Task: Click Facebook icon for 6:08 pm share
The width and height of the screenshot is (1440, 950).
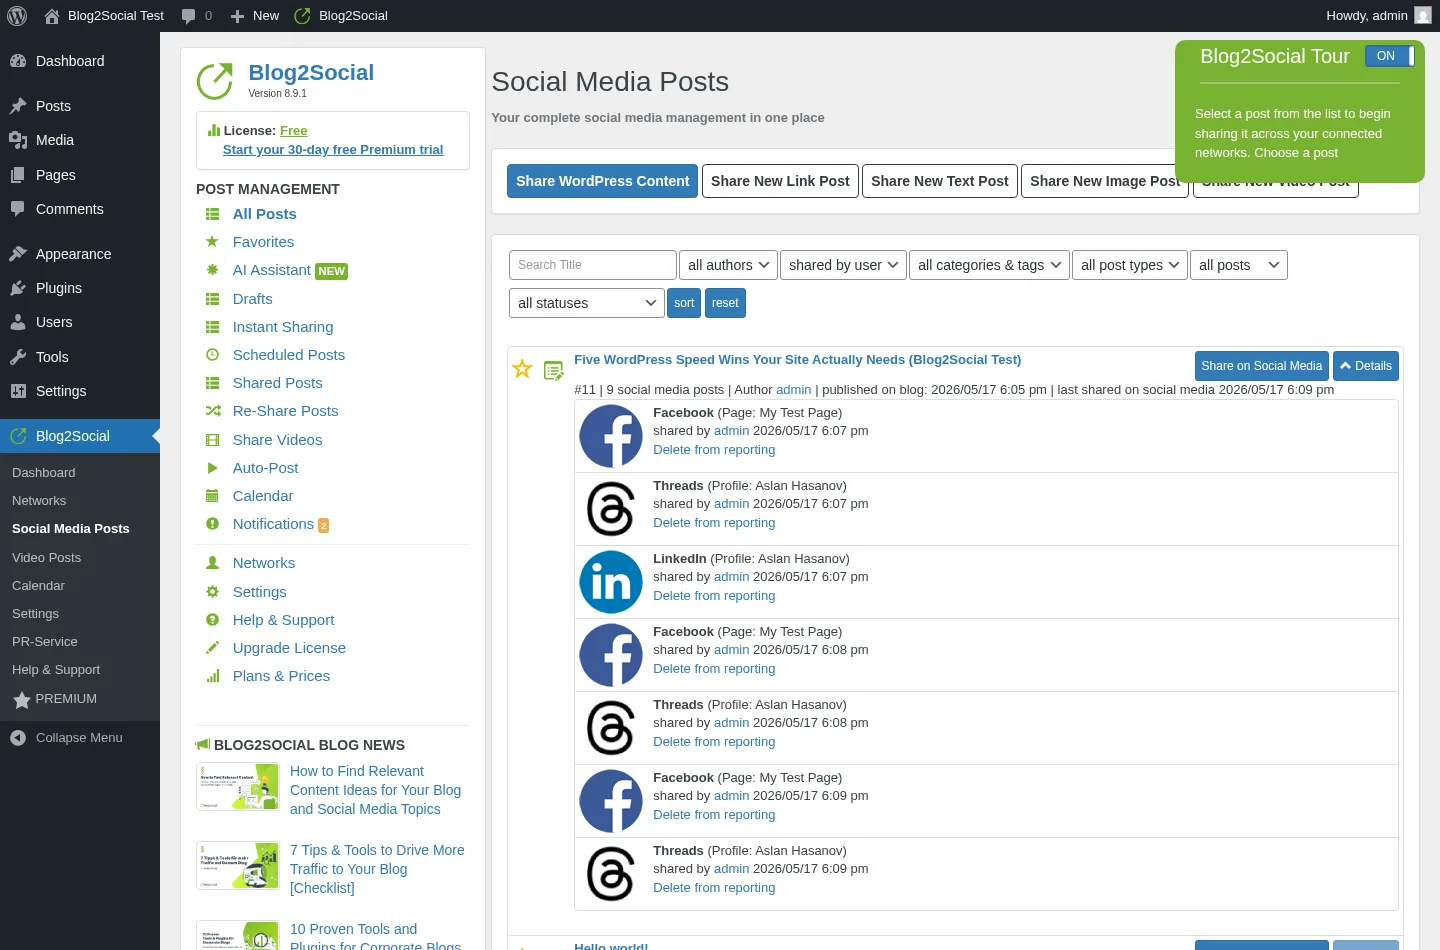Action: pyautogui.click(x=611, y=655)
